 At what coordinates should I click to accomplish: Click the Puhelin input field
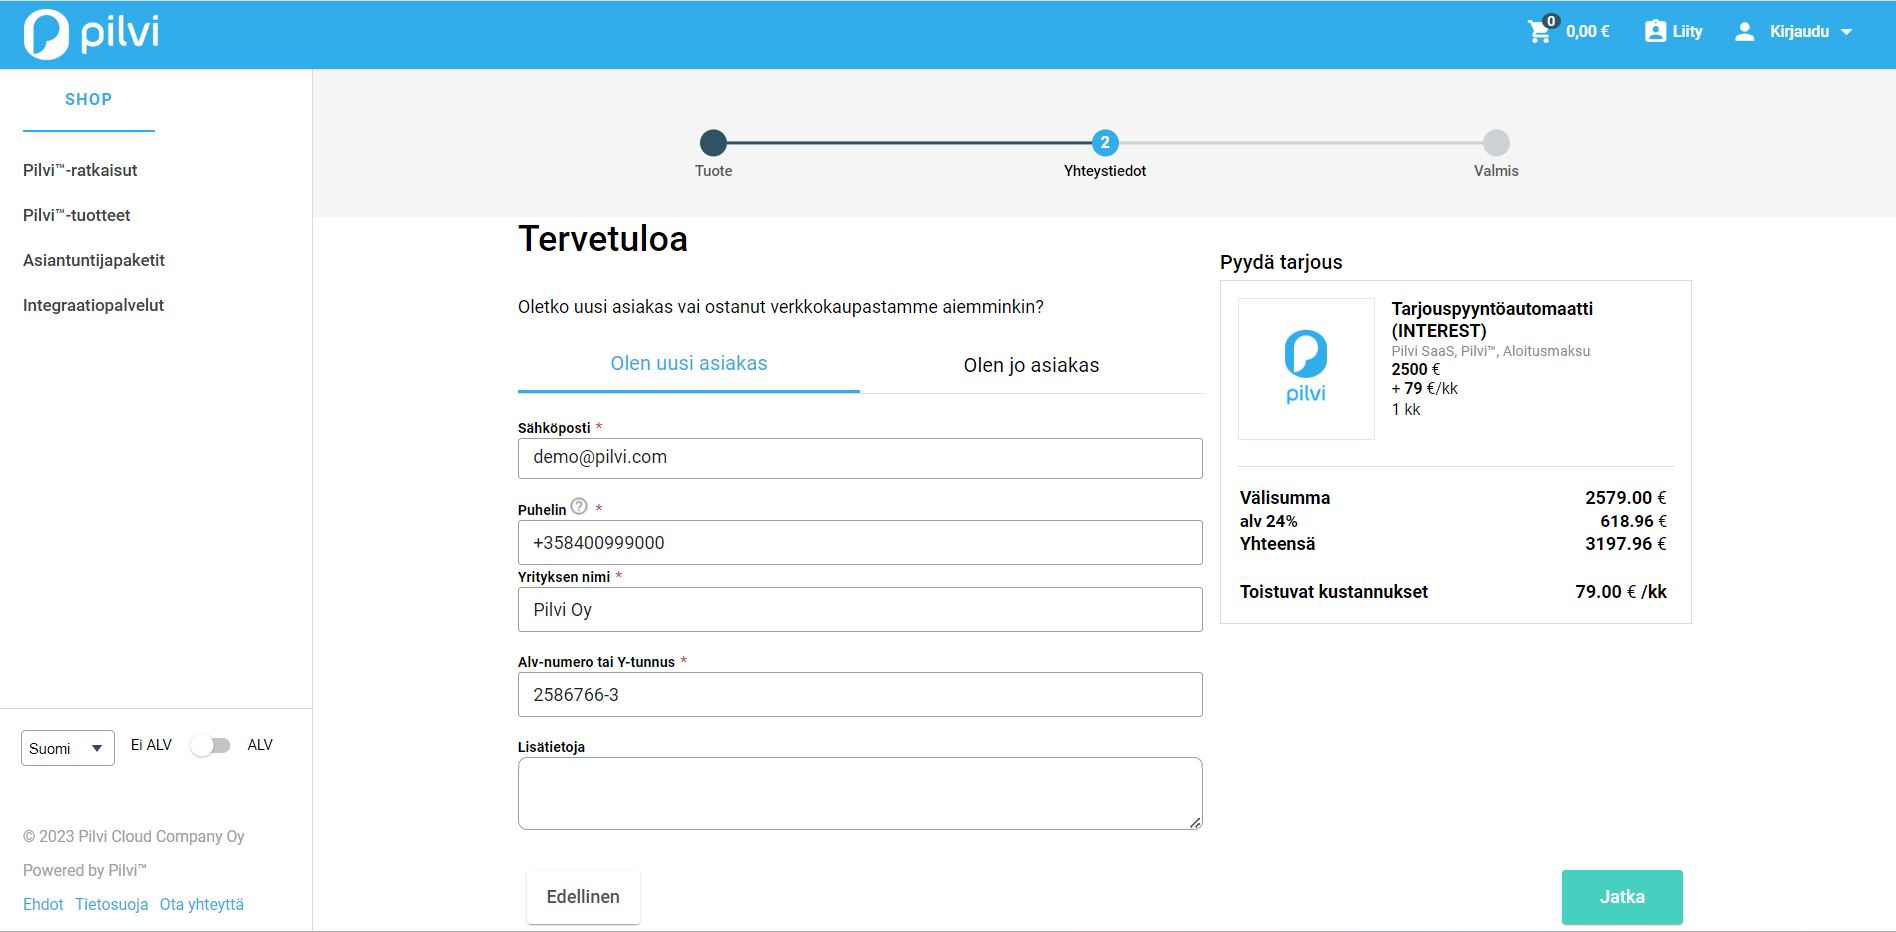pos(860,543)
